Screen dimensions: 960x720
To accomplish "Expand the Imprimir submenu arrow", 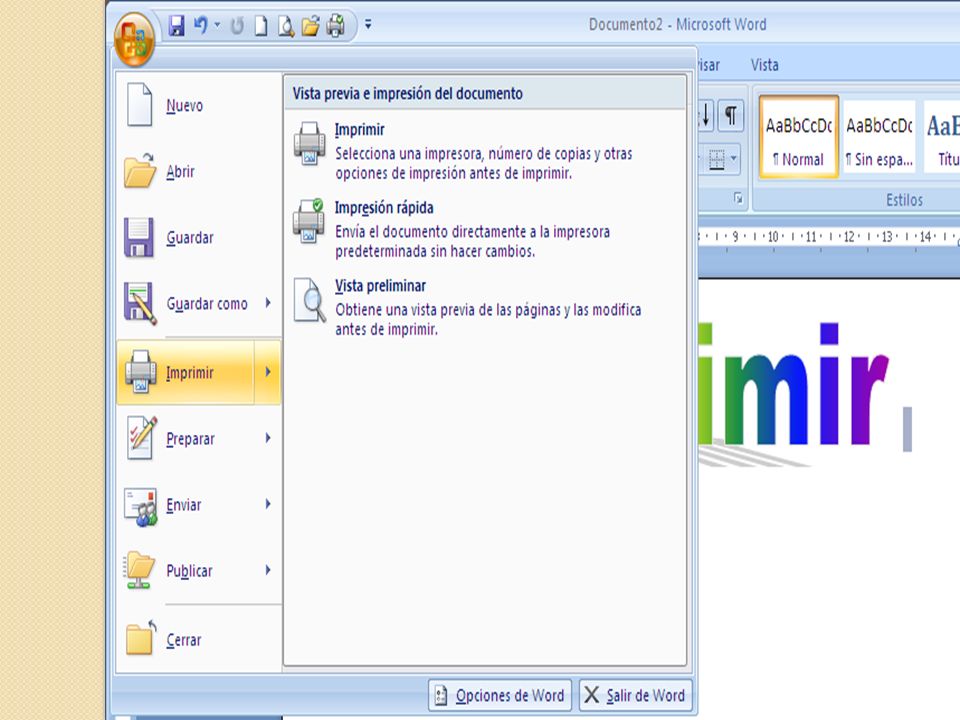I will click(x=268, y=372).
